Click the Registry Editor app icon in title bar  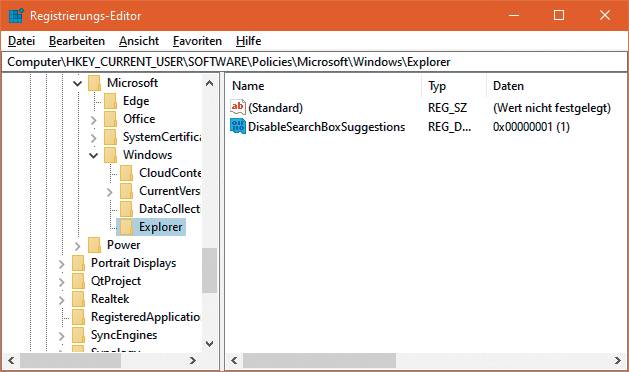pos(16,16)
